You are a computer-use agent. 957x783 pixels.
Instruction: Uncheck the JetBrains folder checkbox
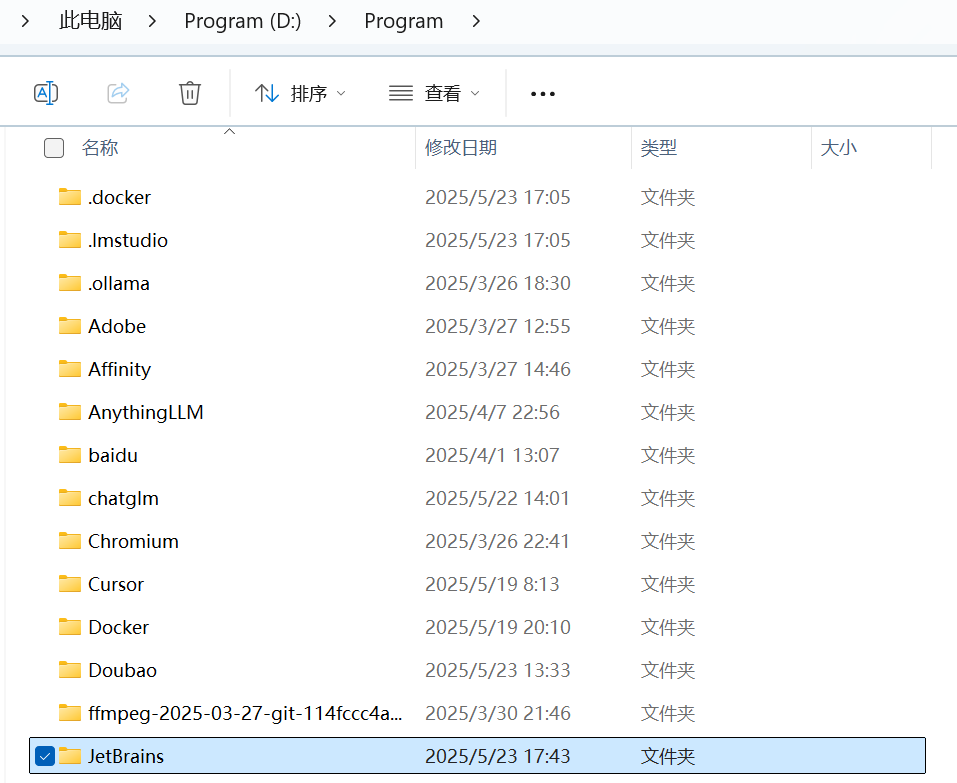tap(45, 756)
